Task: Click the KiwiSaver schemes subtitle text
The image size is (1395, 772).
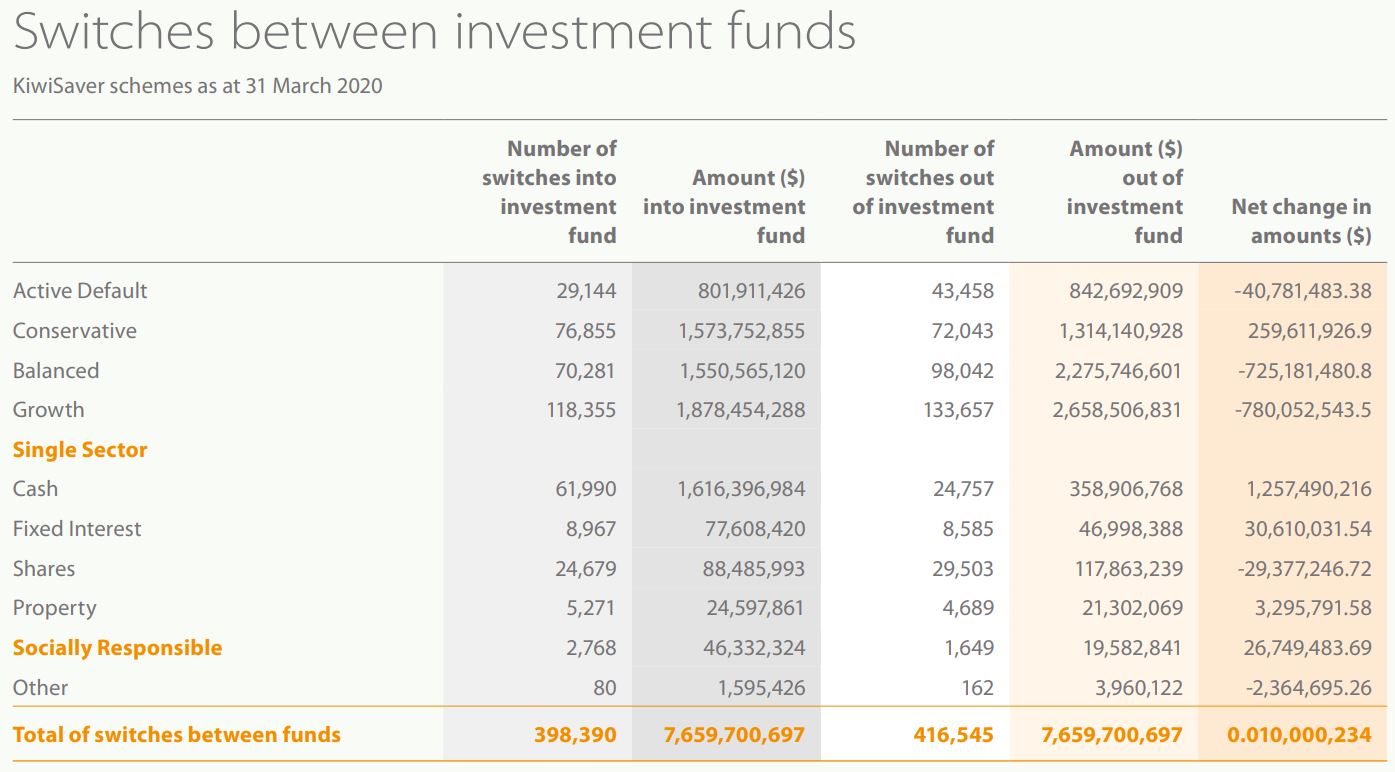Action: point(197,86)
